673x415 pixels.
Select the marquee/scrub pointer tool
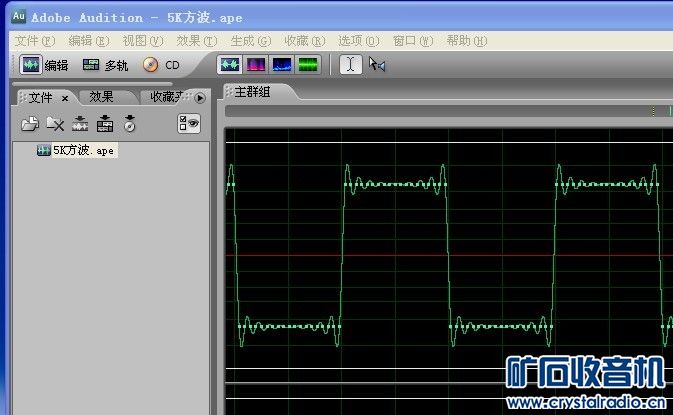[x=376, y=65]
